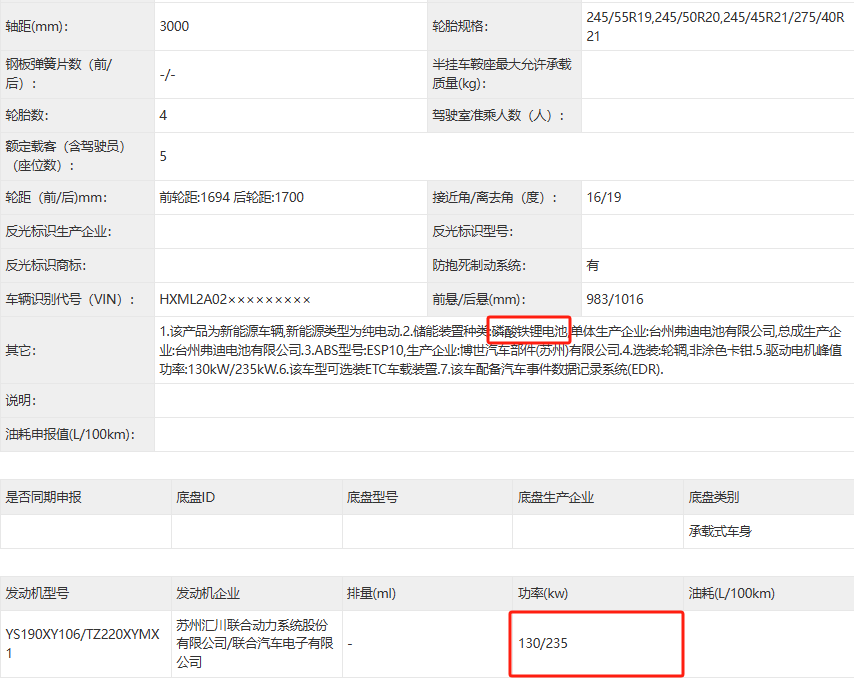Select the power value 130/235
The height and width of the screenshot is (679, 854).
click(543, 644)
